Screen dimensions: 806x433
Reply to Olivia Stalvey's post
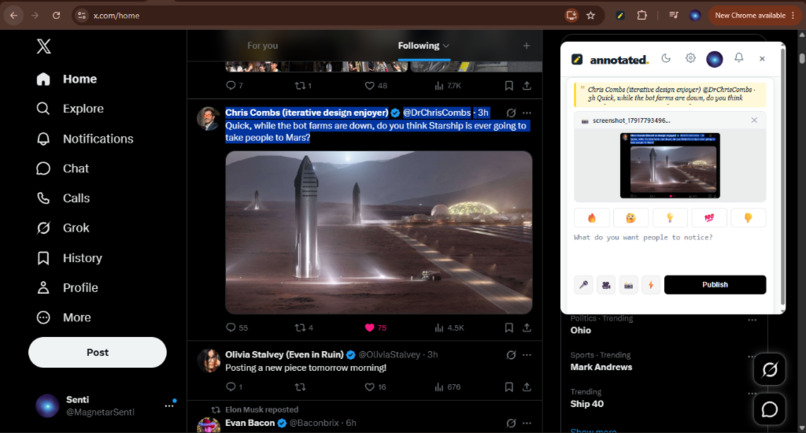(x=234, y=387)
